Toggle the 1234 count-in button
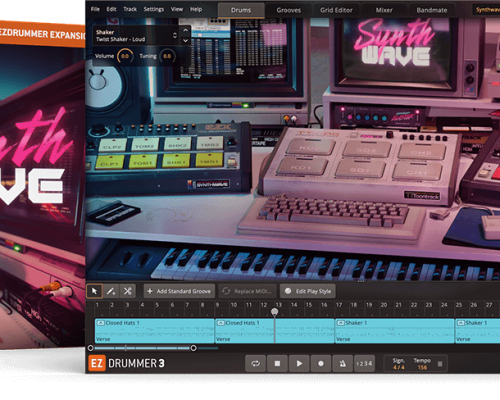Viewport: 500px width, 400px height. (364, 363)
